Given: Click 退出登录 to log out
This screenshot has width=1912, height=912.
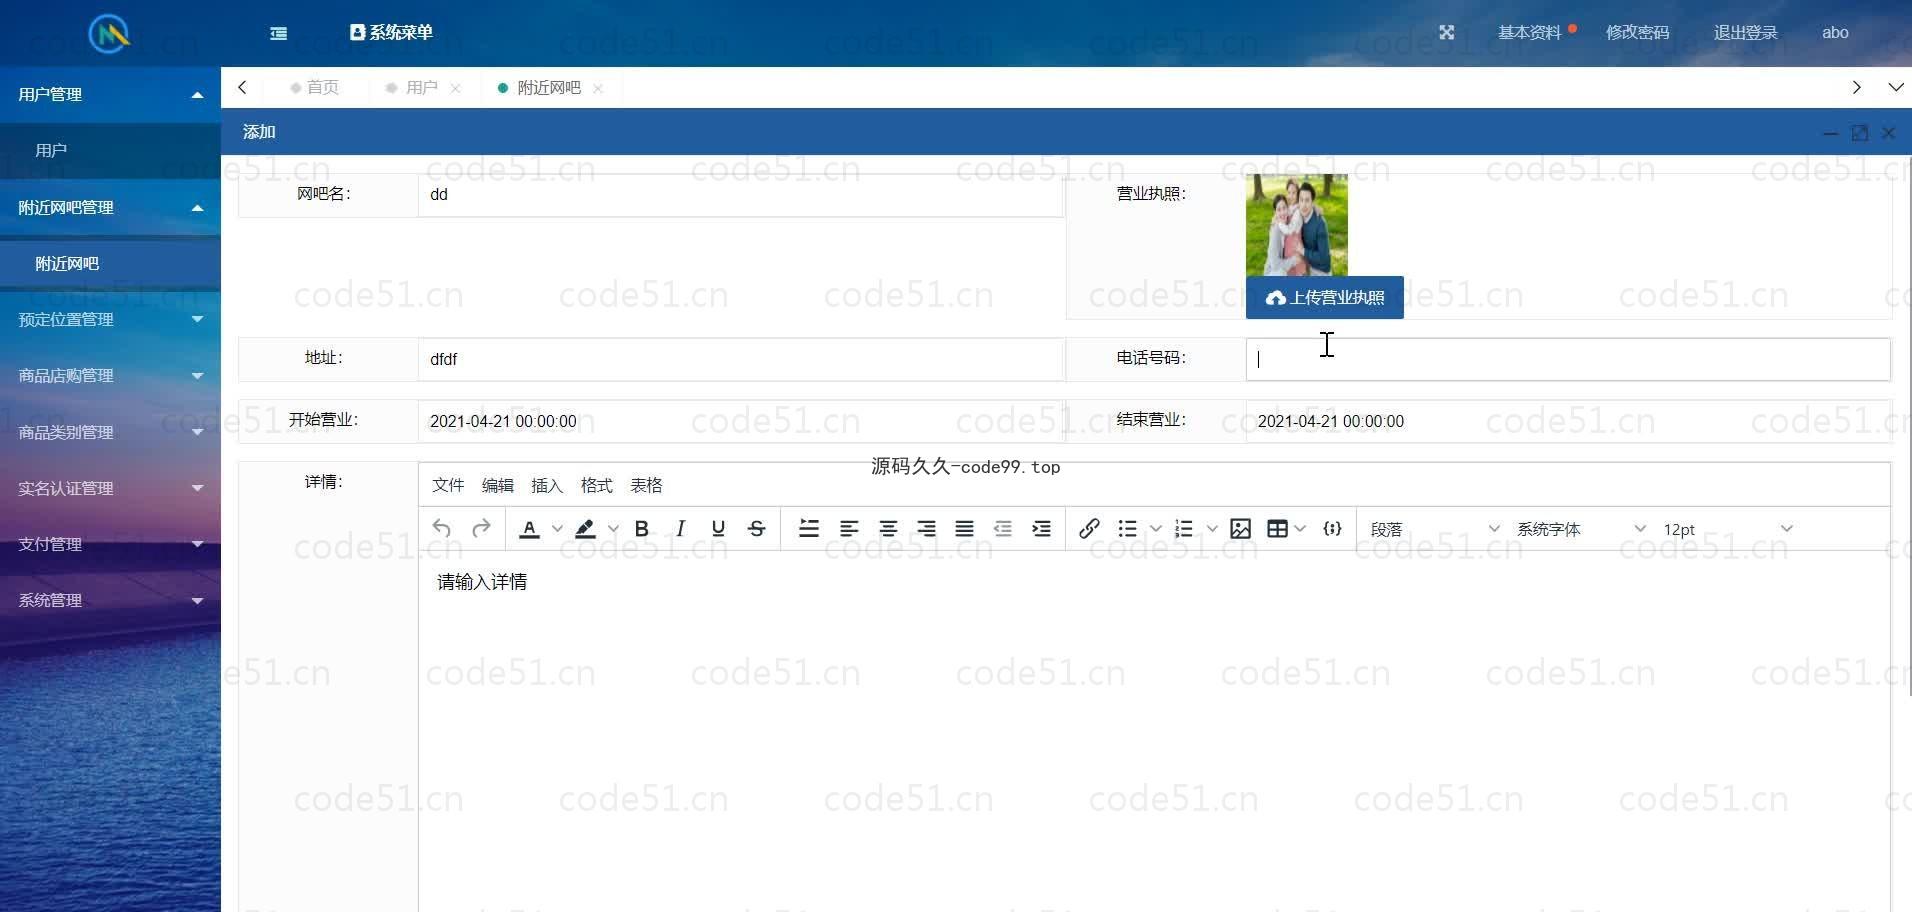Looking at the screenshot, I should point(1746,32).
